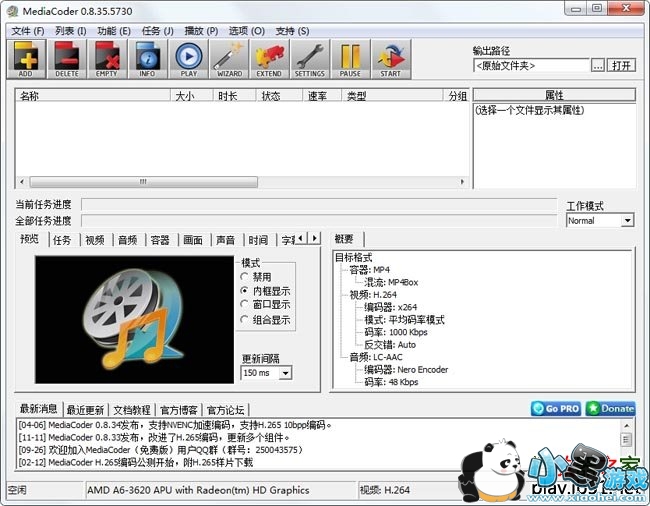Click the EMPTY list toolbar icon
This screenshot has height=506, width=650.
click(107, 59)
